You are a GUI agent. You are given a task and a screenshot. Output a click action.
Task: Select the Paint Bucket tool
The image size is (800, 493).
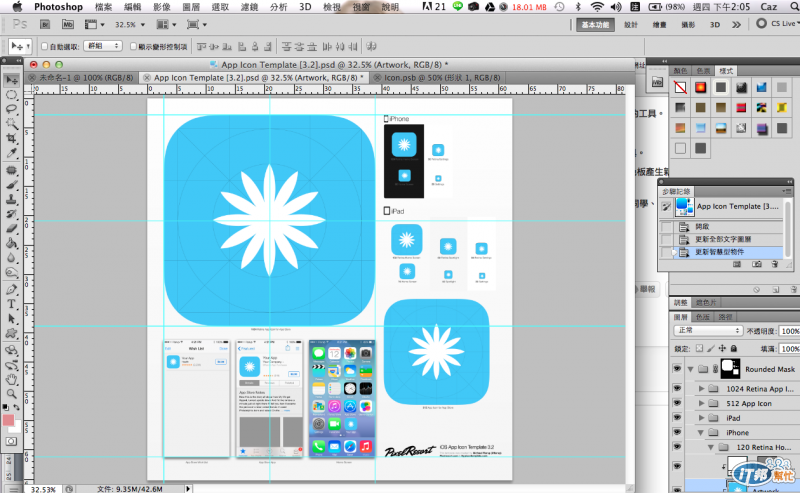click(11, 243)
